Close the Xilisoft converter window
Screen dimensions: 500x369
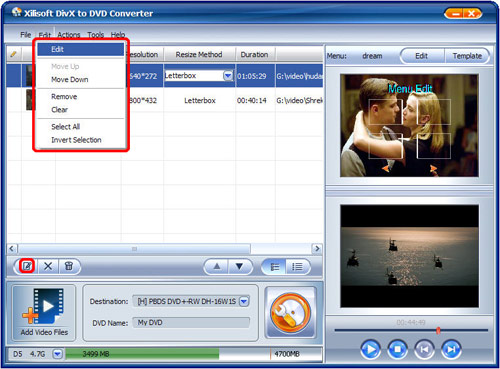coord(472,14)
